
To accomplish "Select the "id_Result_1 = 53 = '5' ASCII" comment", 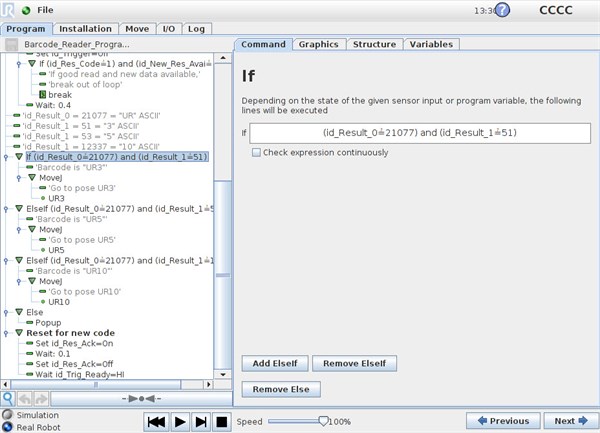I will [76, 136].
